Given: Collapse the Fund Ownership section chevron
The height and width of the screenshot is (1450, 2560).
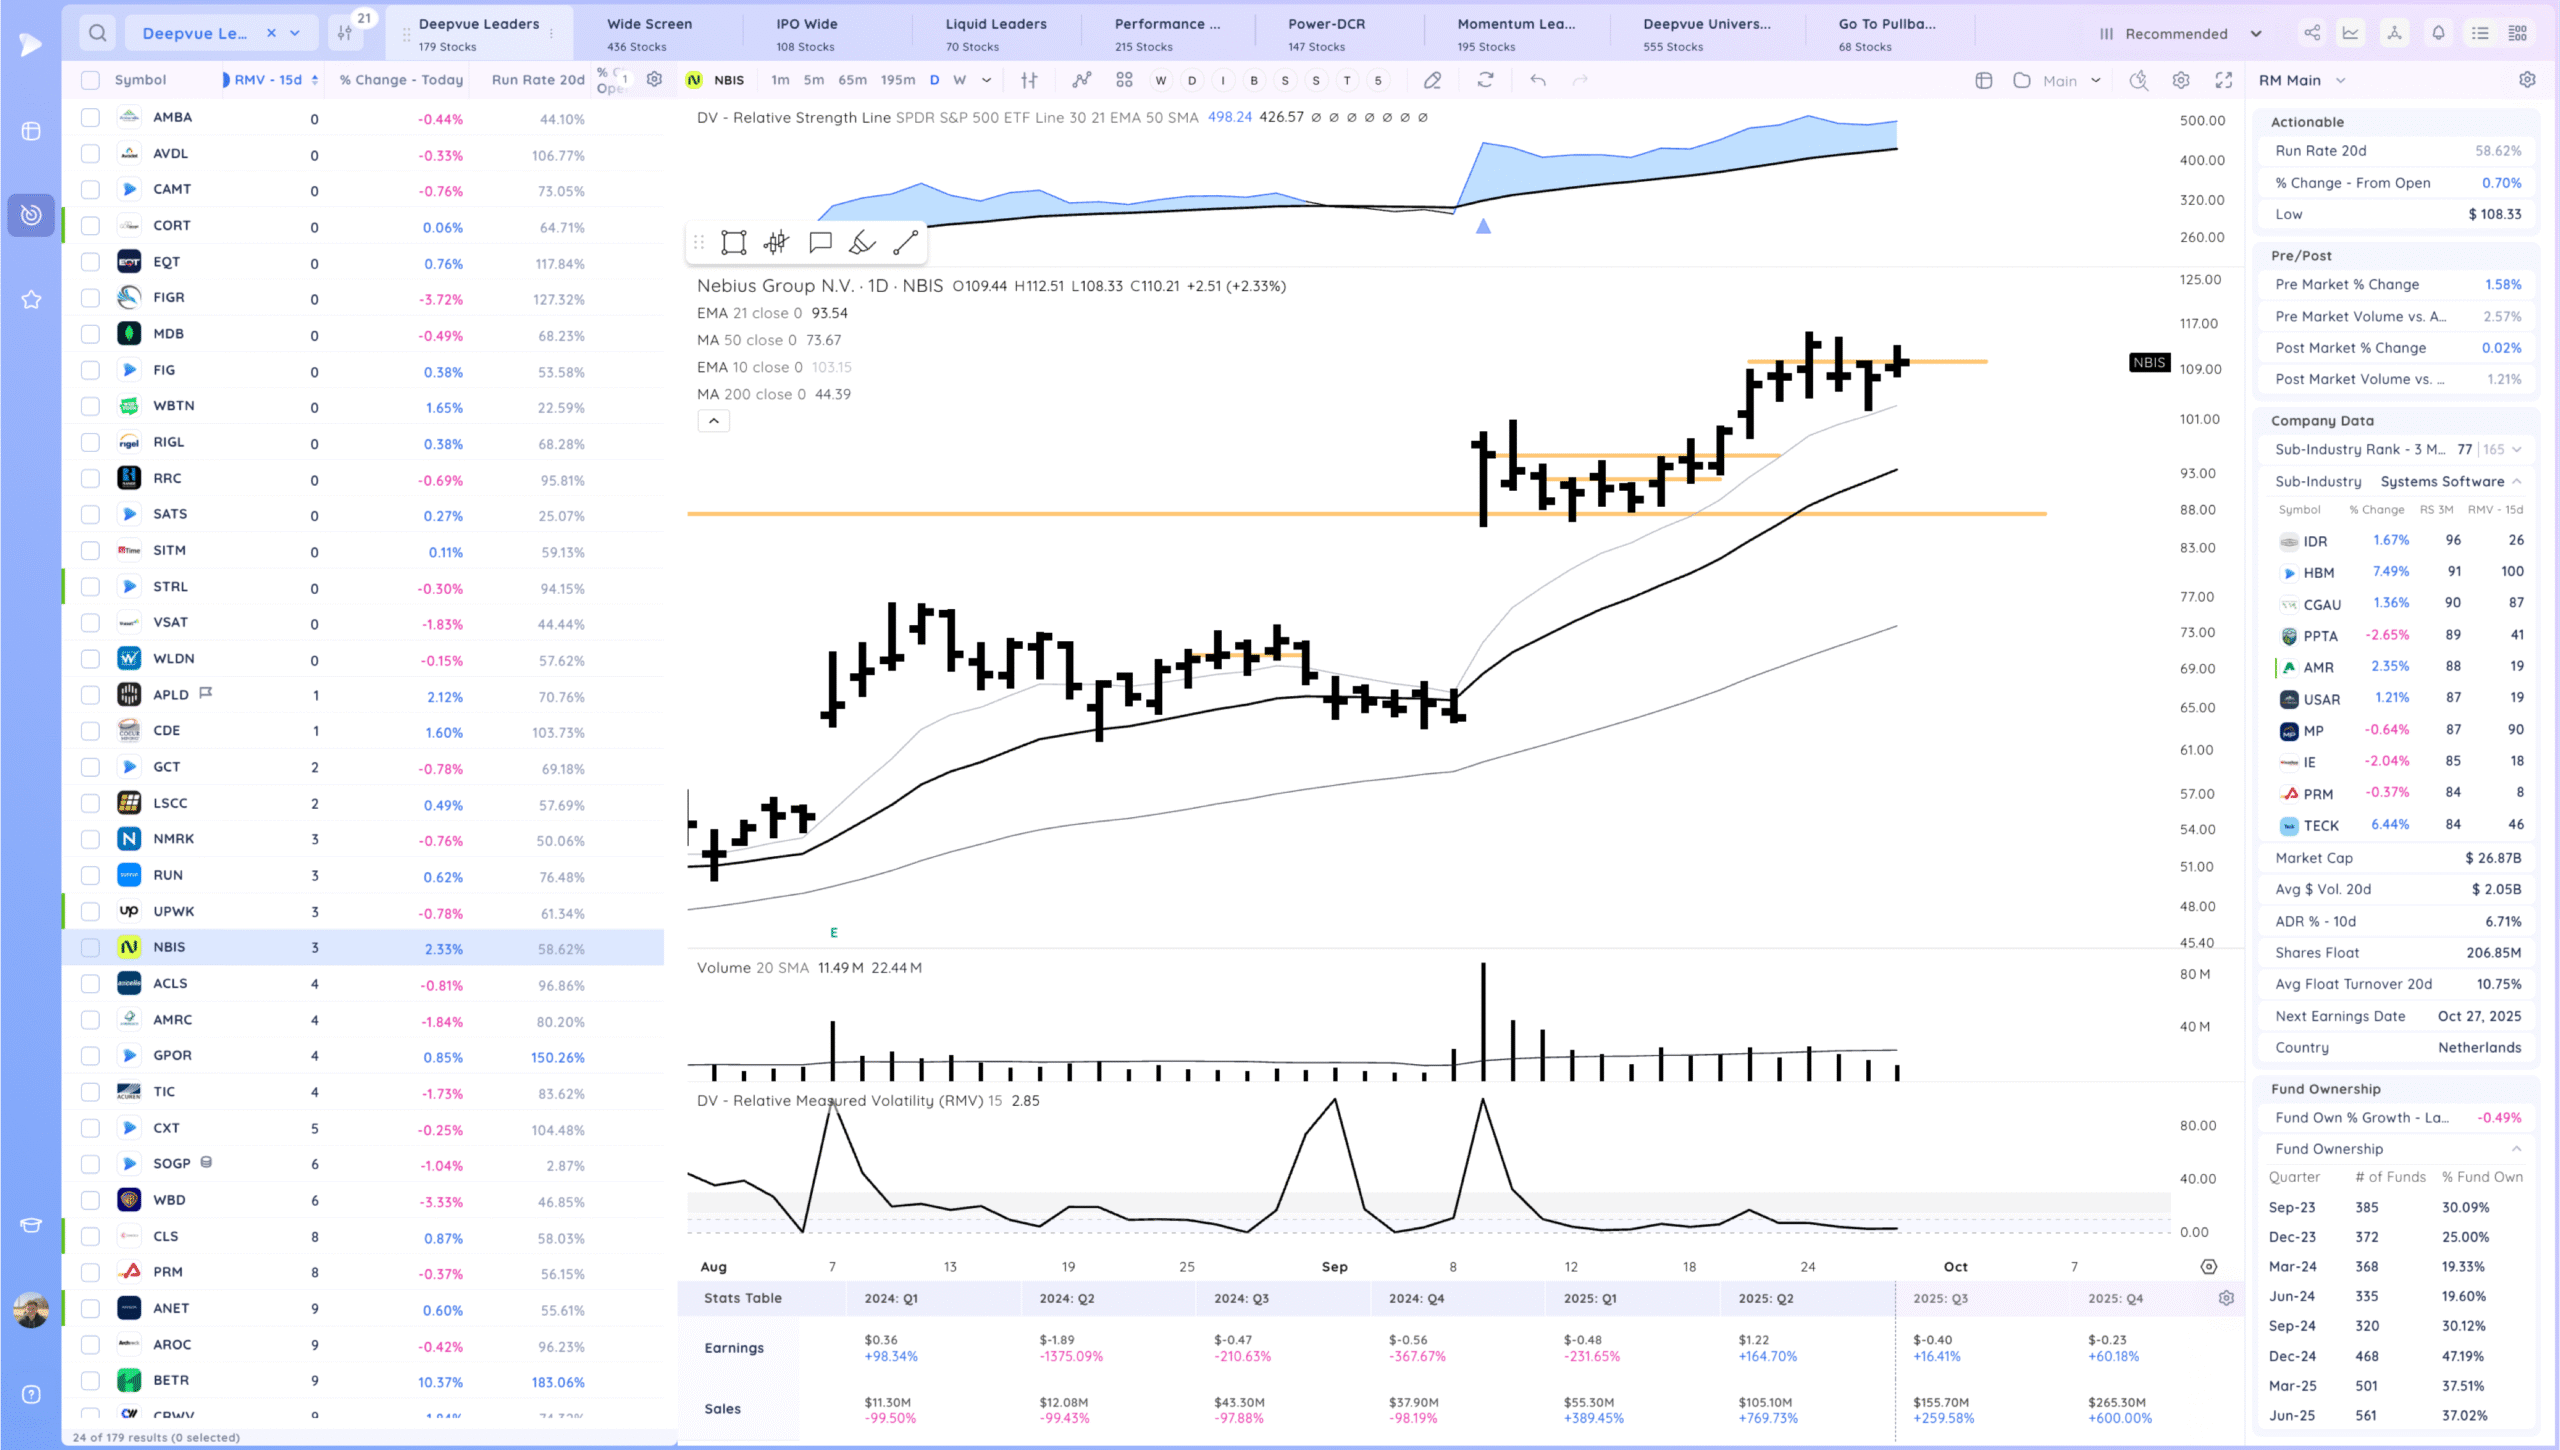Looking at the screenshot, I should tap(2516, 1149).
